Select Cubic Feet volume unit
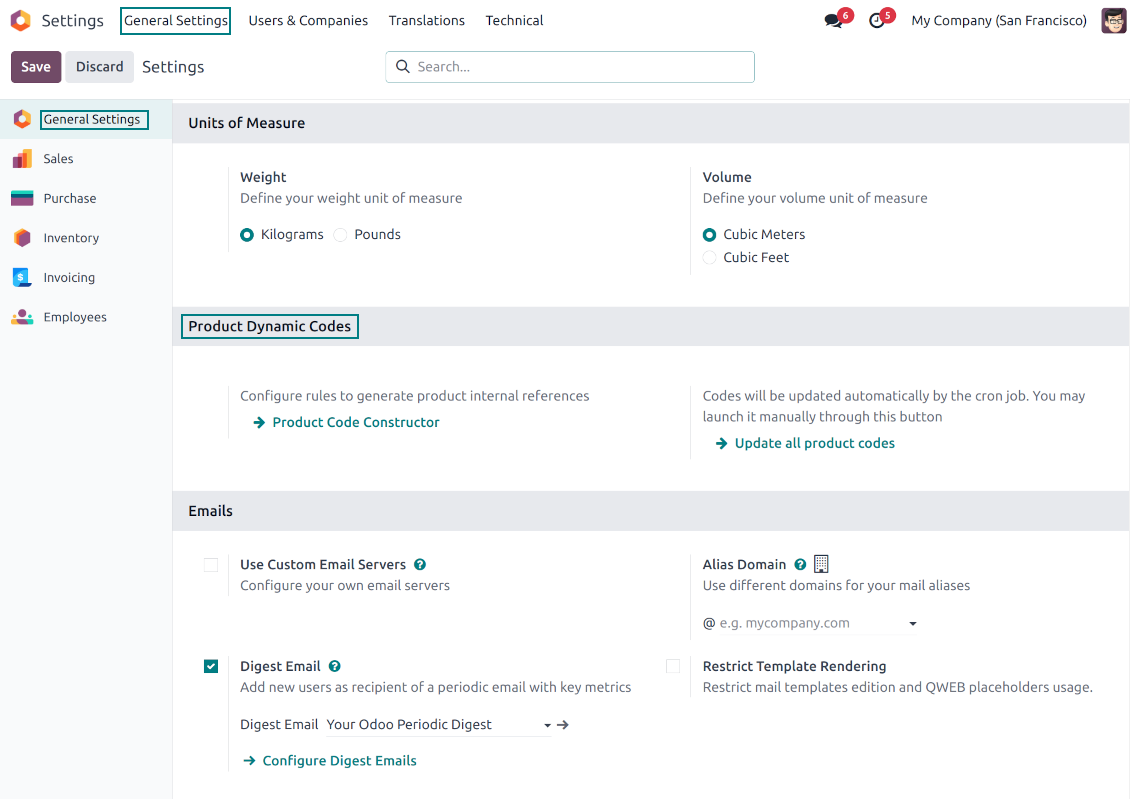 pos(710,258)
